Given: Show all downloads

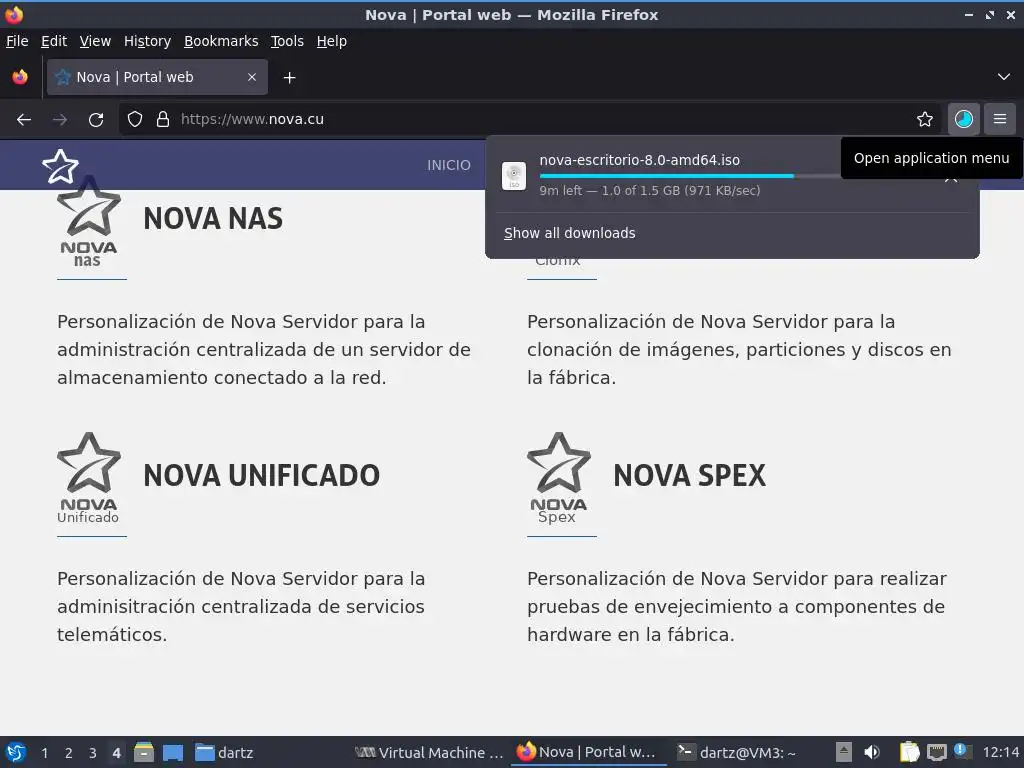Looking at the screenshot, I should pos(569,233).
